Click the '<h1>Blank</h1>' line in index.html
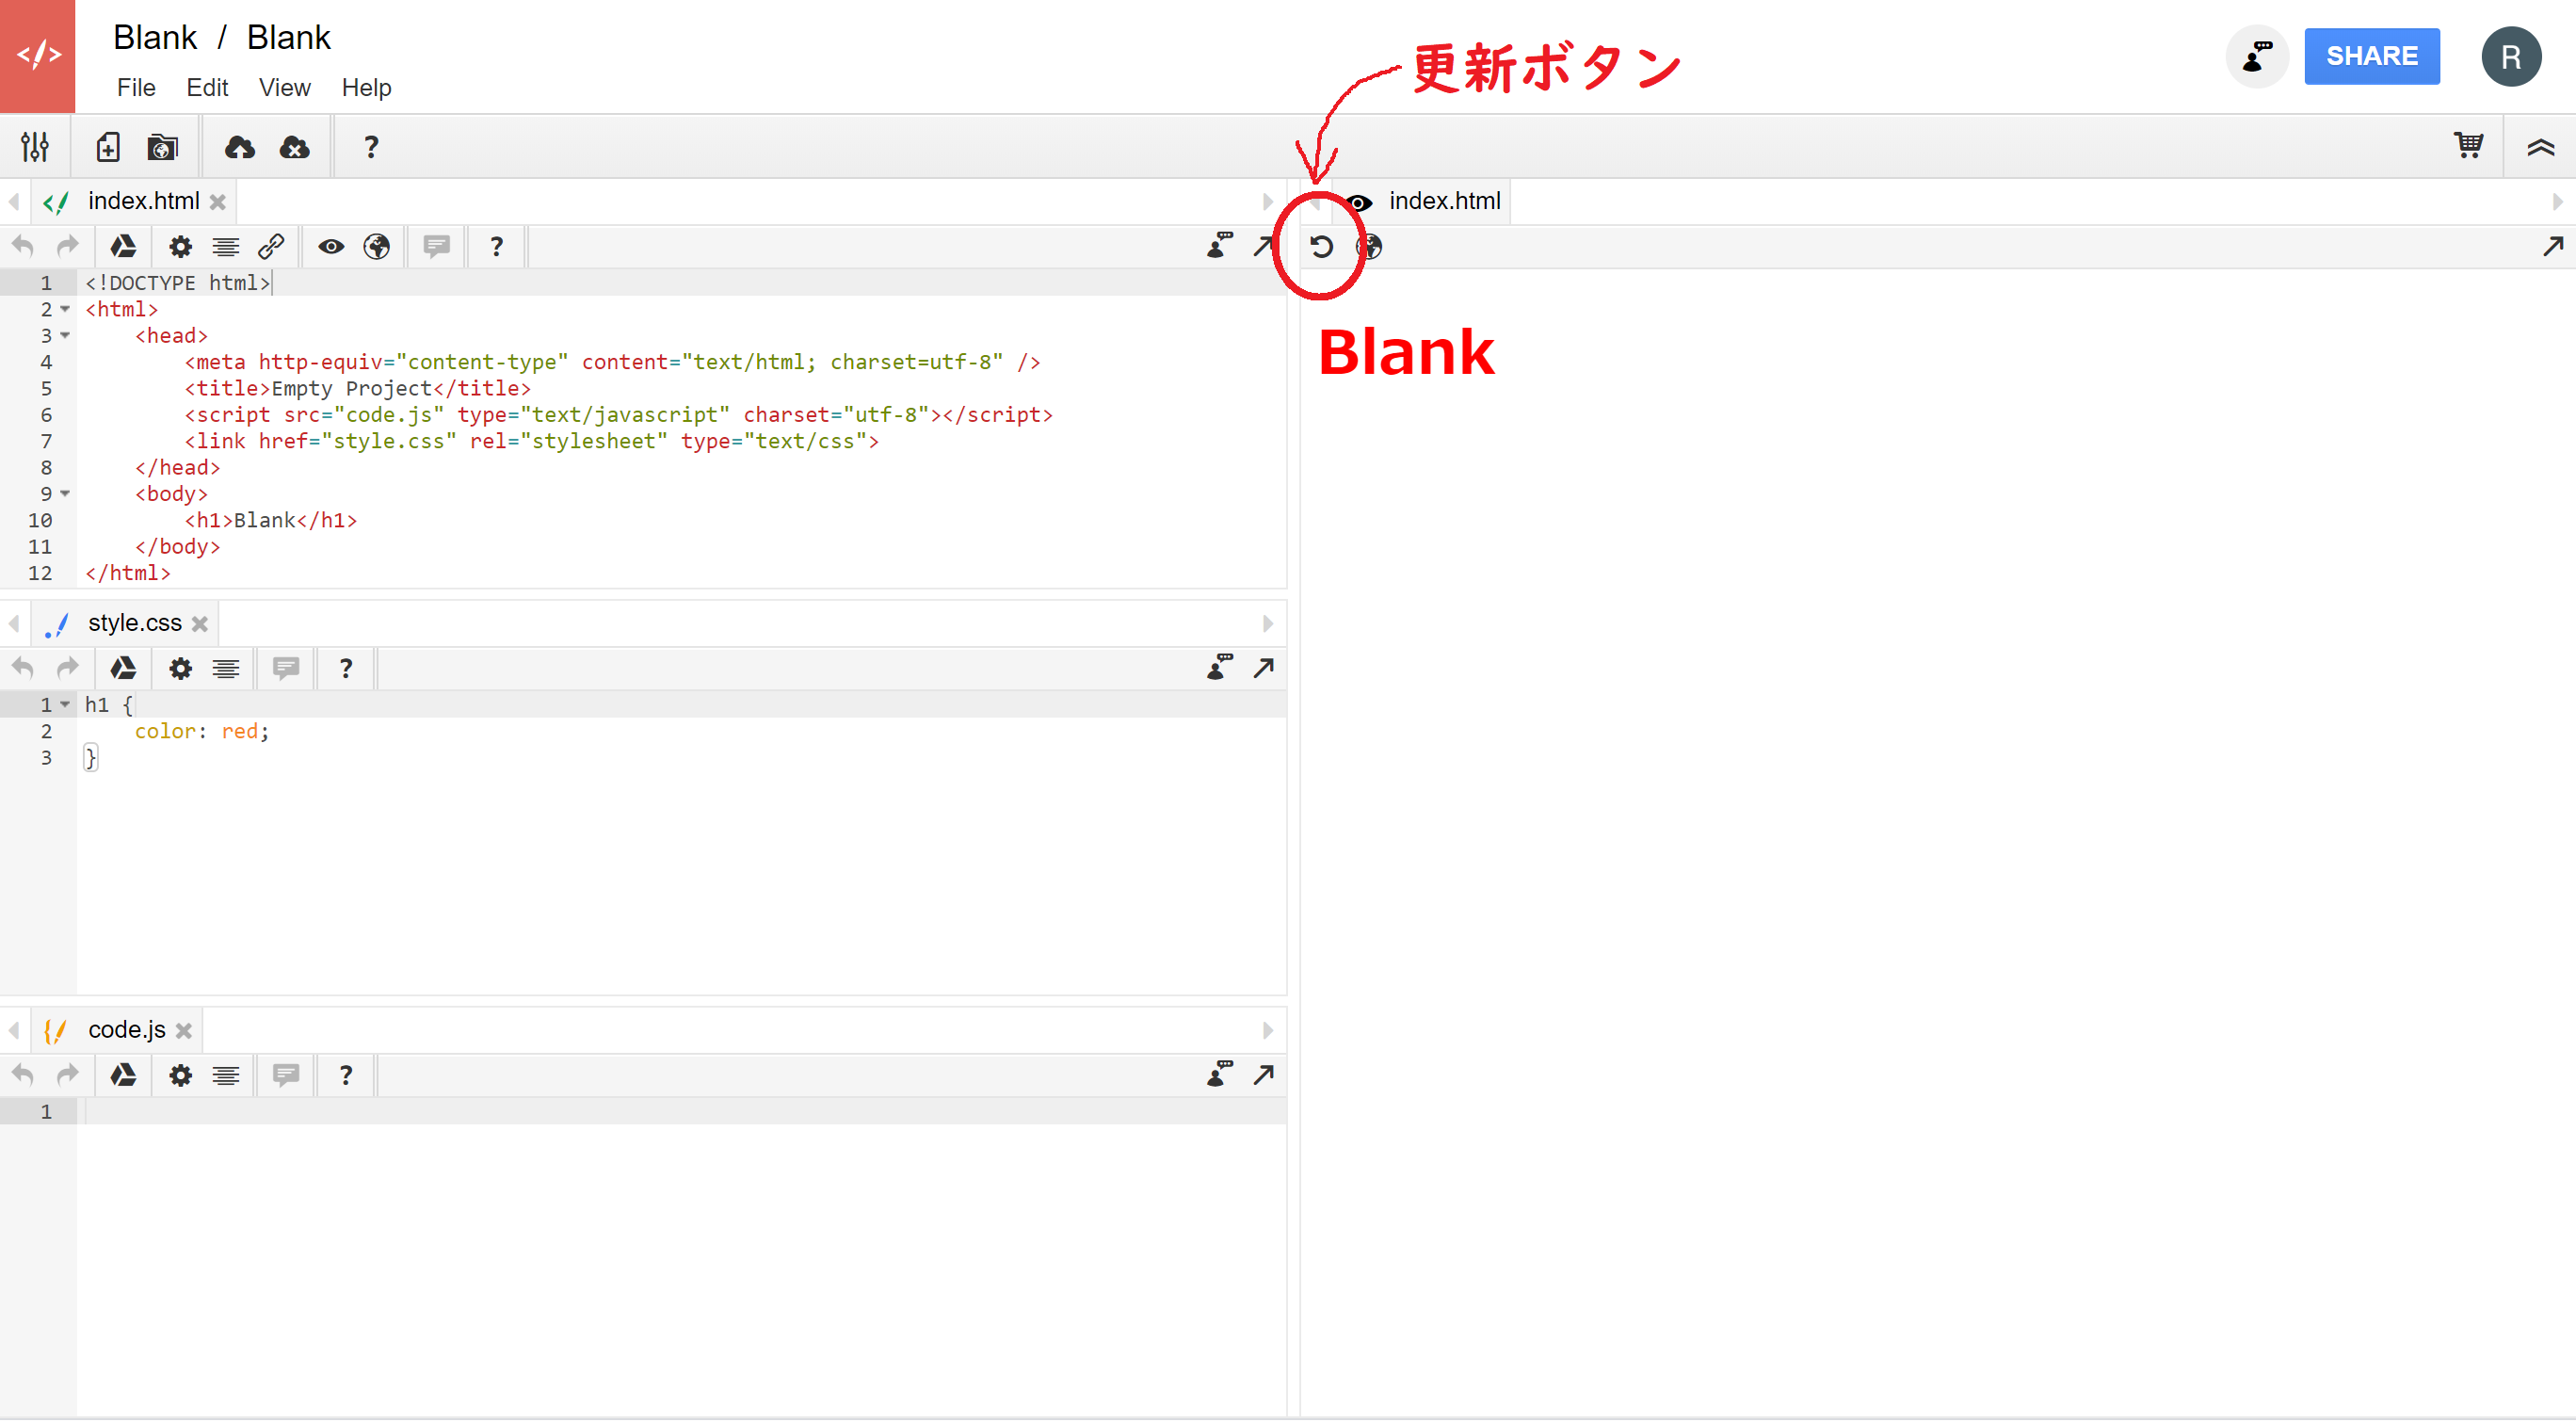This screenshot has width=2576, height=1422. (x=270, y=521)
